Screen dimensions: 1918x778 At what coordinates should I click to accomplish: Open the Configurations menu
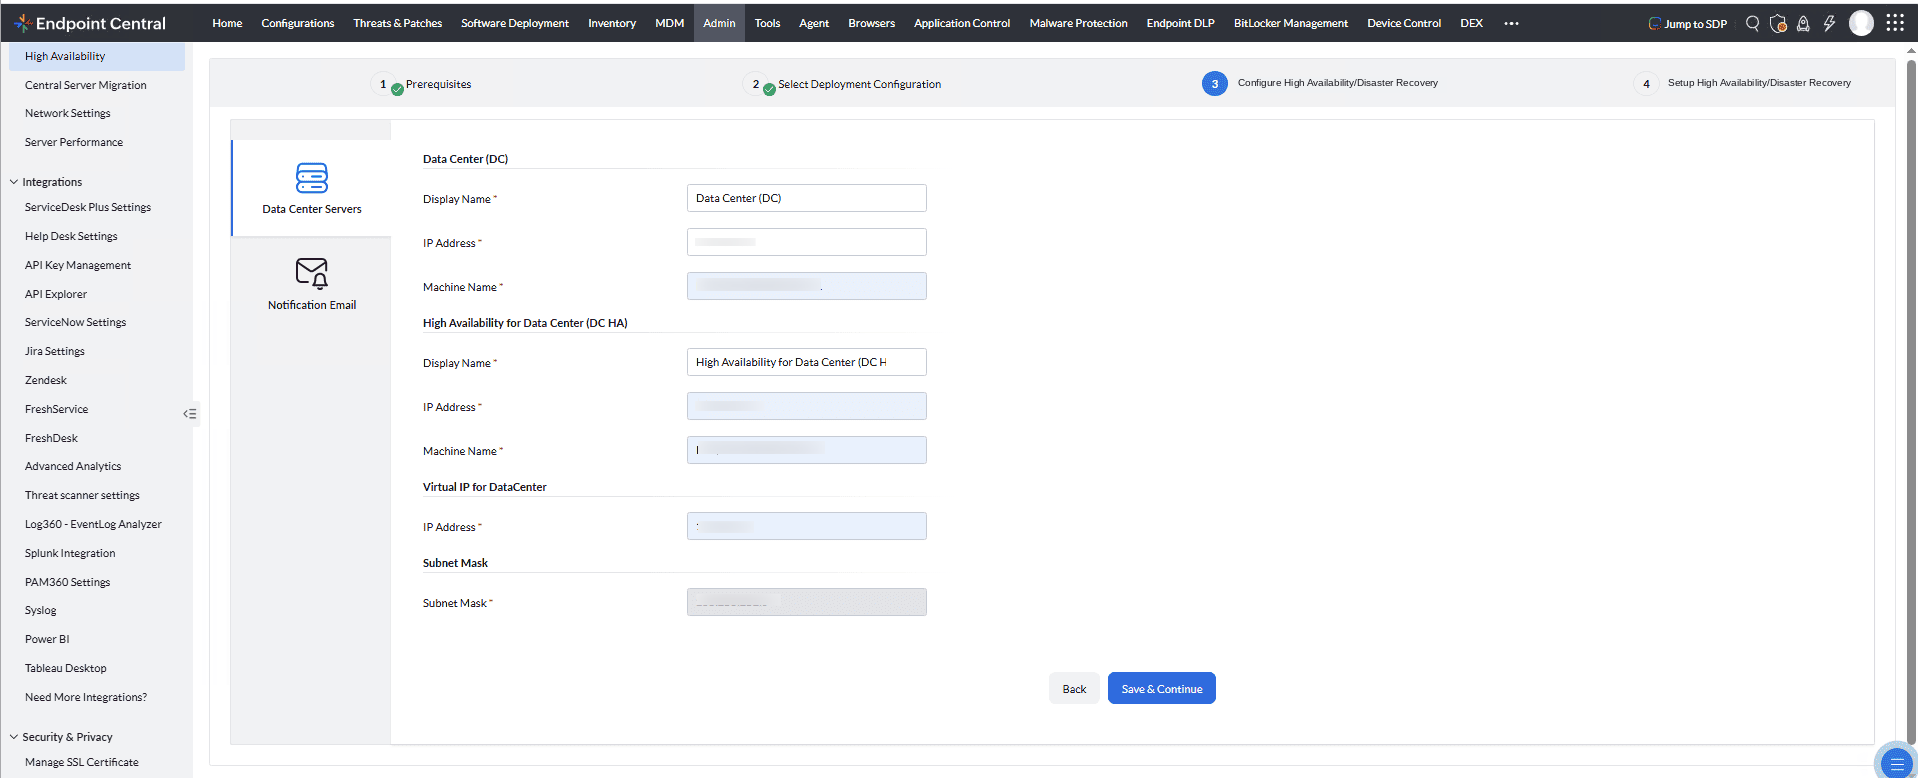(x=298, y=23)
